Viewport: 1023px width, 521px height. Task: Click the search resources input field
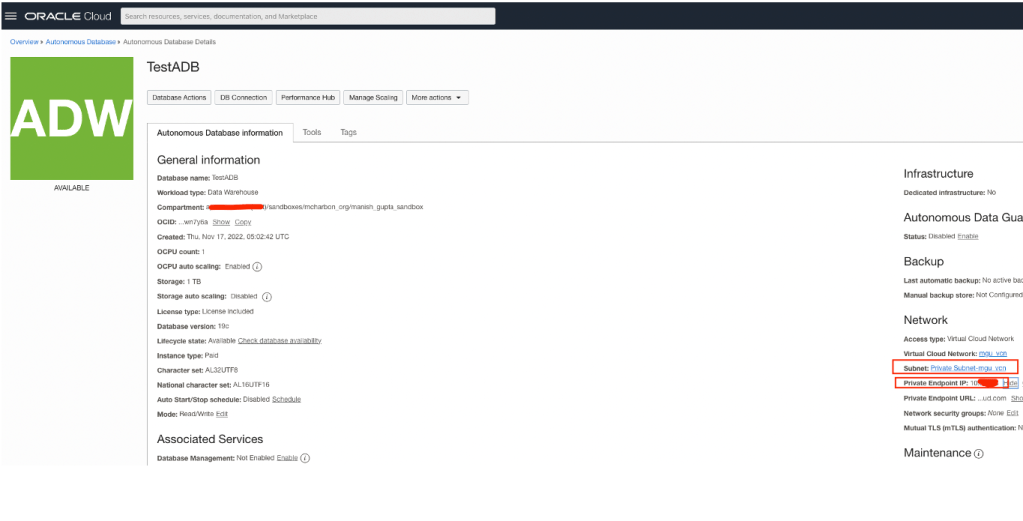(x=307, y=16)
